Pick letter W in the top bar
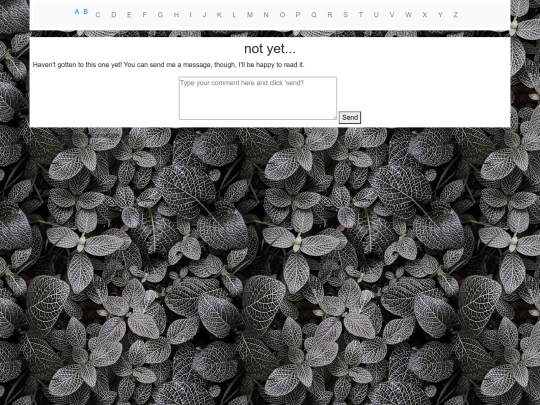Viewport: 540px width, 405px height. [x=408, y=15]
